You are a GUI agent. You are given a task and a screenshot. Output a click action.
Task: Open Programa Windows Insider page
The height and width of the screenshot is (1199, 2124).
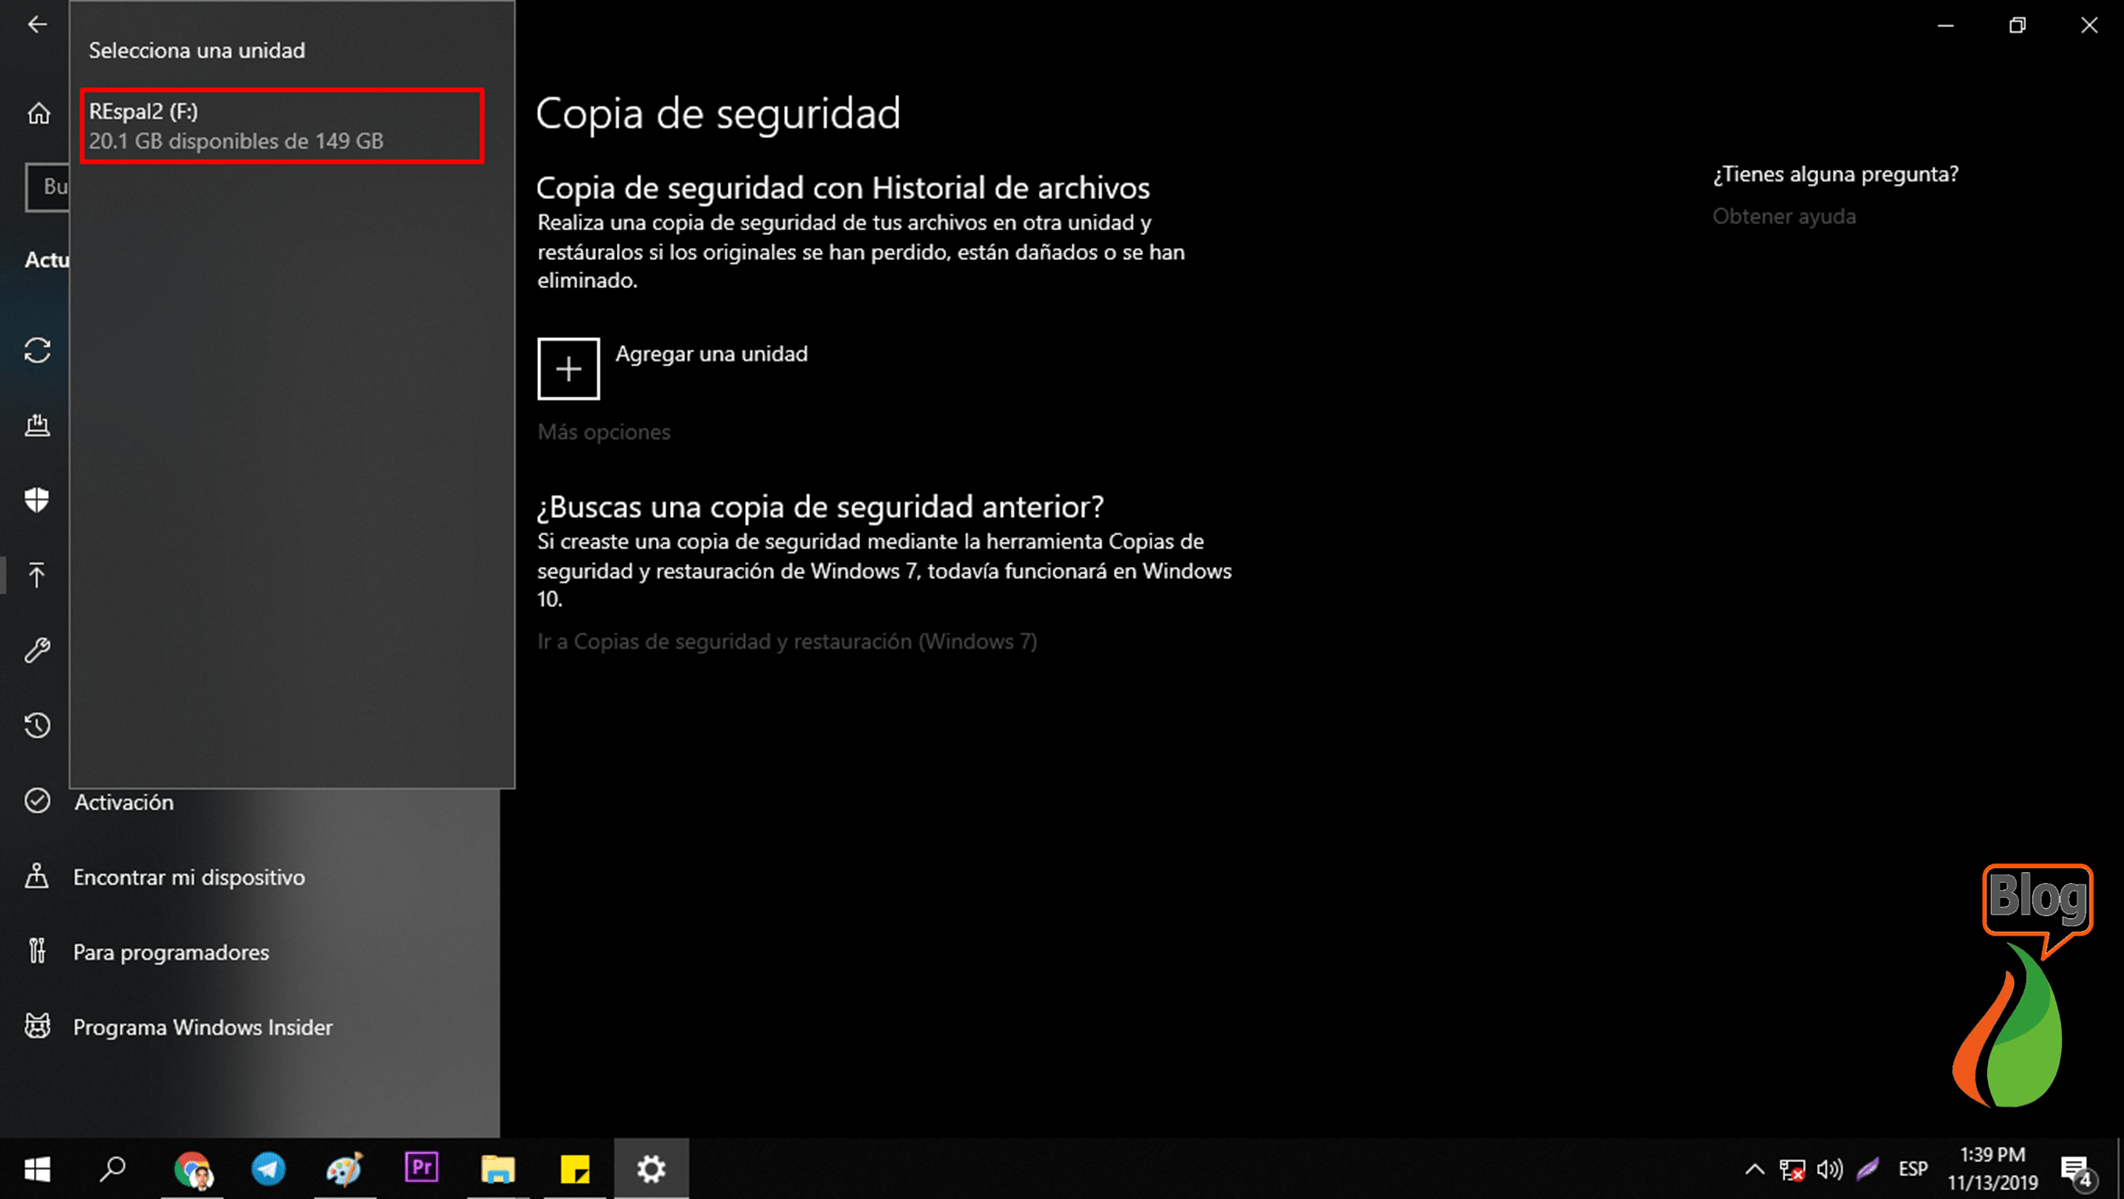(203, 1027)
